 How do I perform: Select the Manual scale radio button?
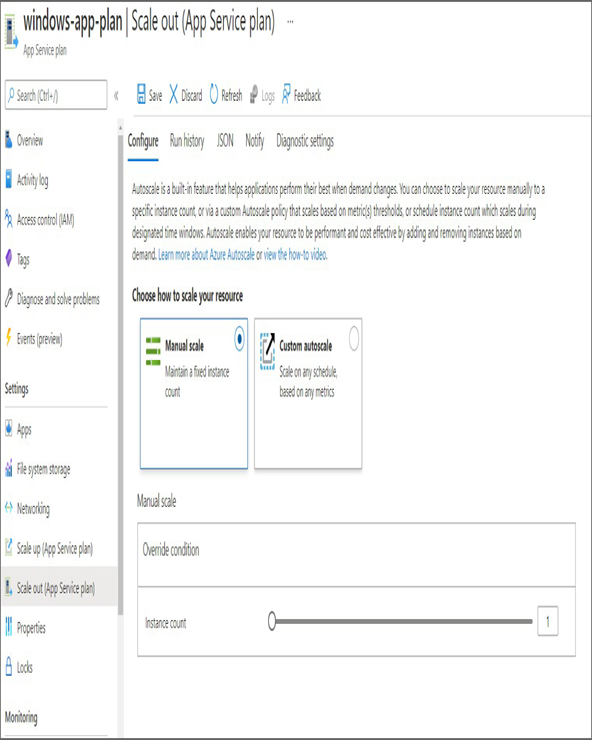pyautogui.click(x=239, y=338)
